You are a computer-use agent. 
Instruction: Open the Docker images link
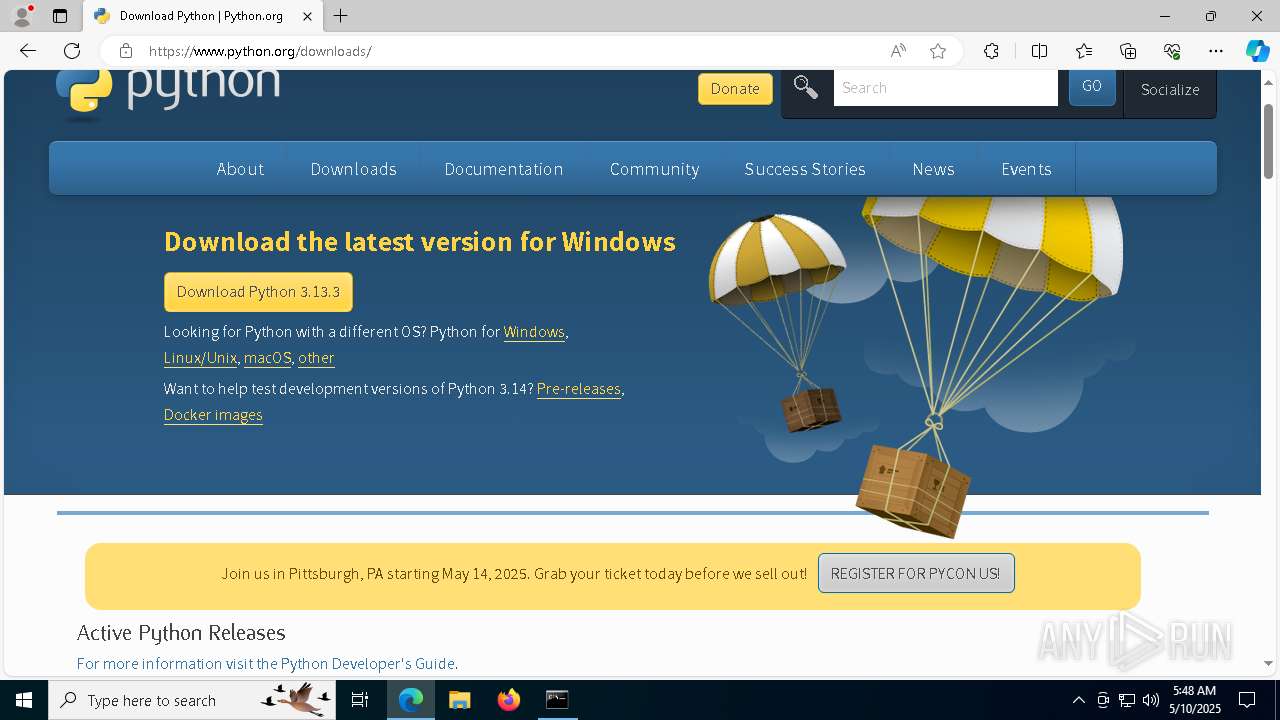213,415
